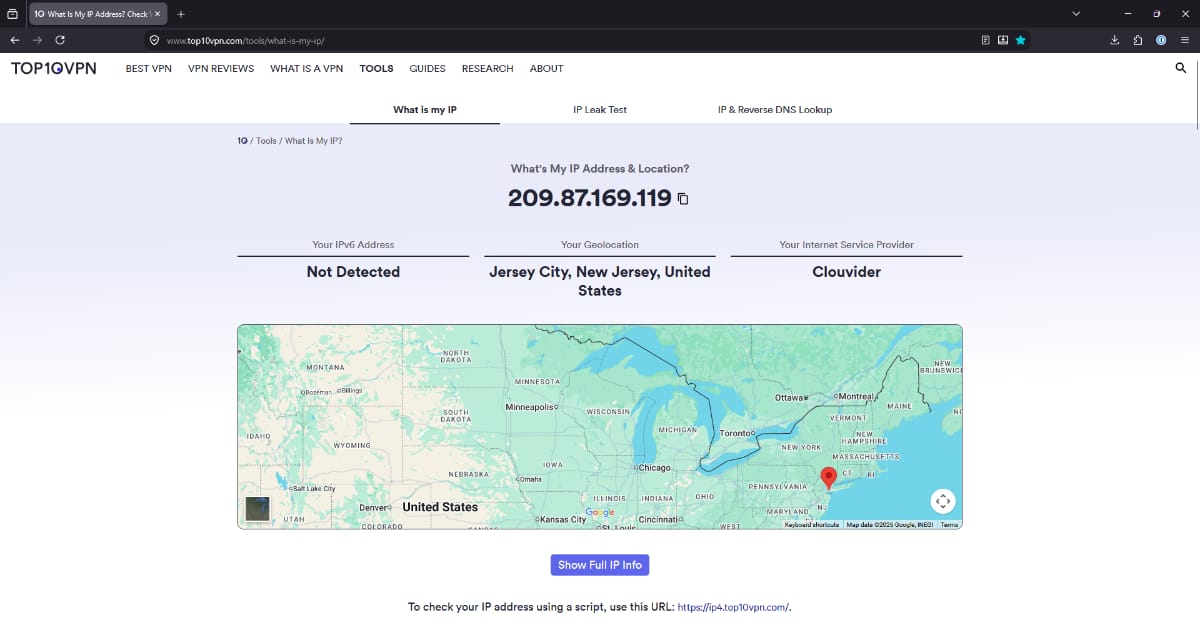Click the picture-in-picture icon in address bar
Image resolution: width=1200 pixels, height=630 pixels.
1003,40
